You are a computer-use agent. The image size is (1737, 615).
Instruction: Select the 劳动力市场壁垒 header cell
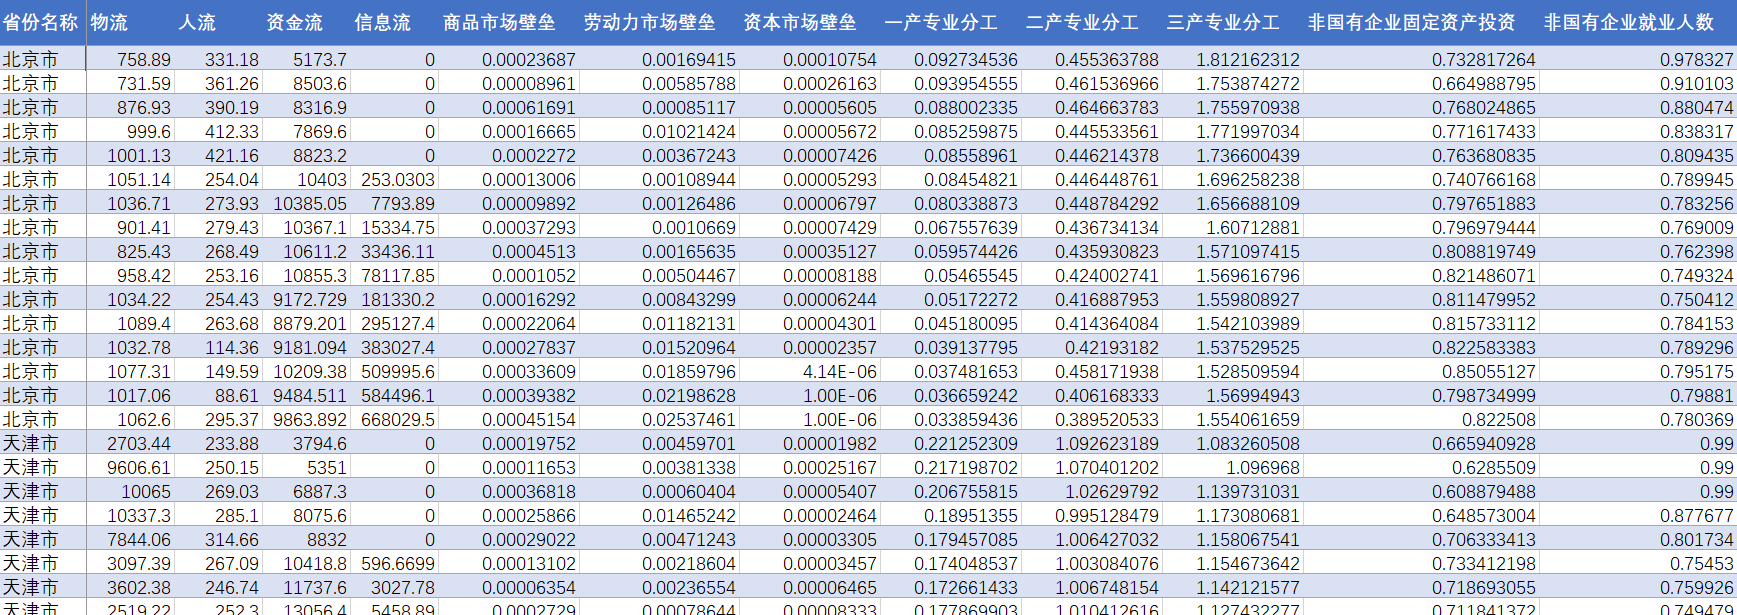pyautogui.click(x=649, y=22)
